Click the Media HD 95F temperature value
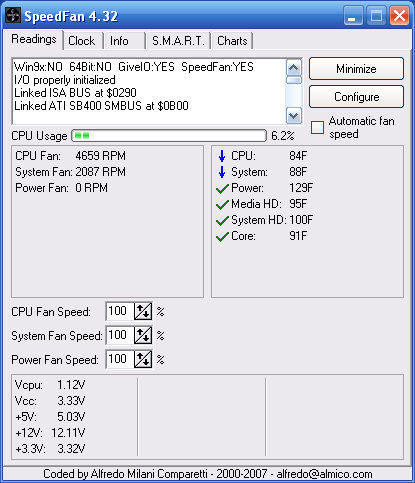Image resolution: width=415 pixels, height=483 pixels. click(298, 204)
